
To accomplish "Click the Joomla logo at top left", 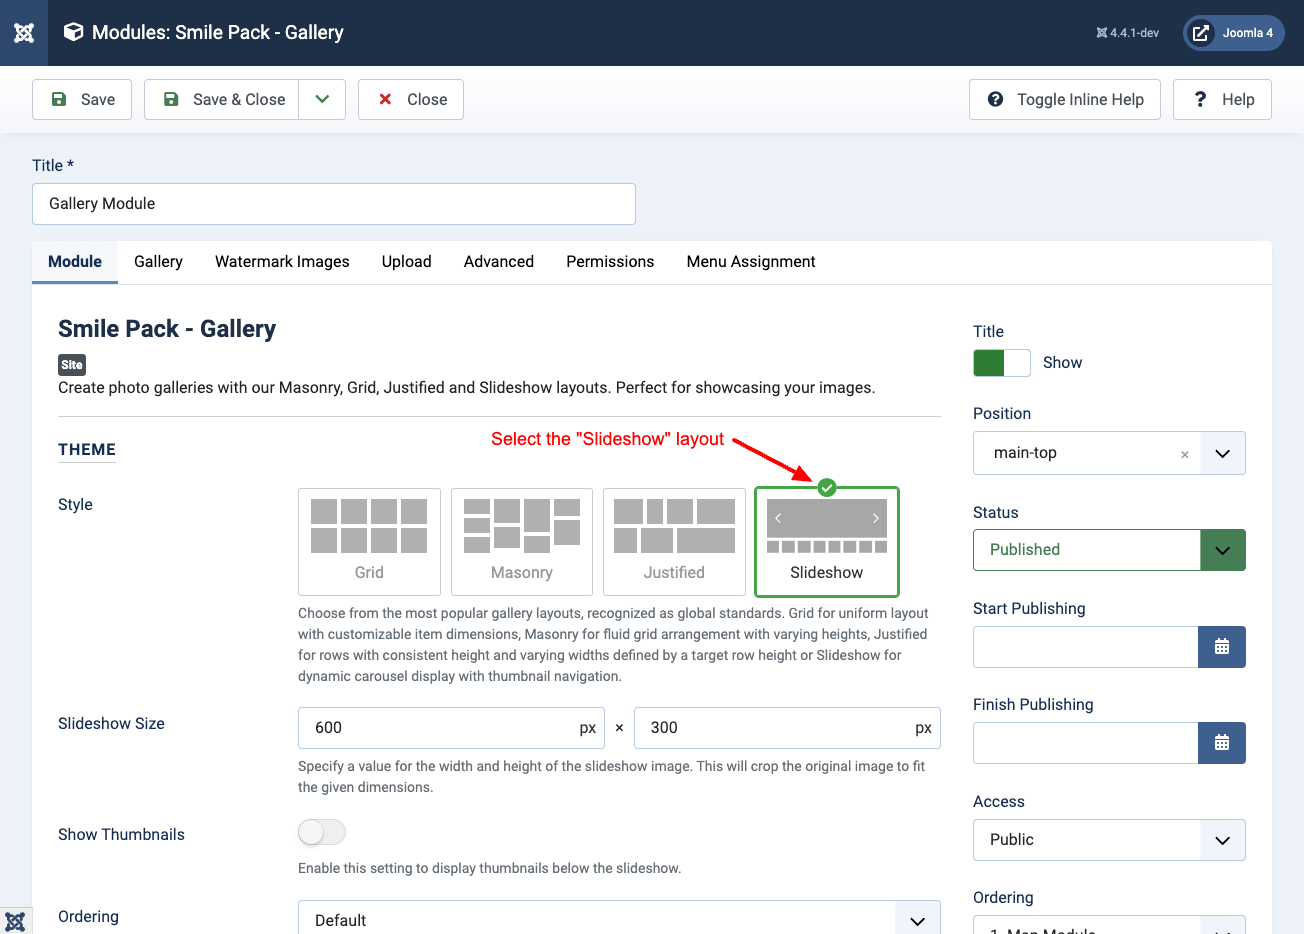I will (24, 33).
